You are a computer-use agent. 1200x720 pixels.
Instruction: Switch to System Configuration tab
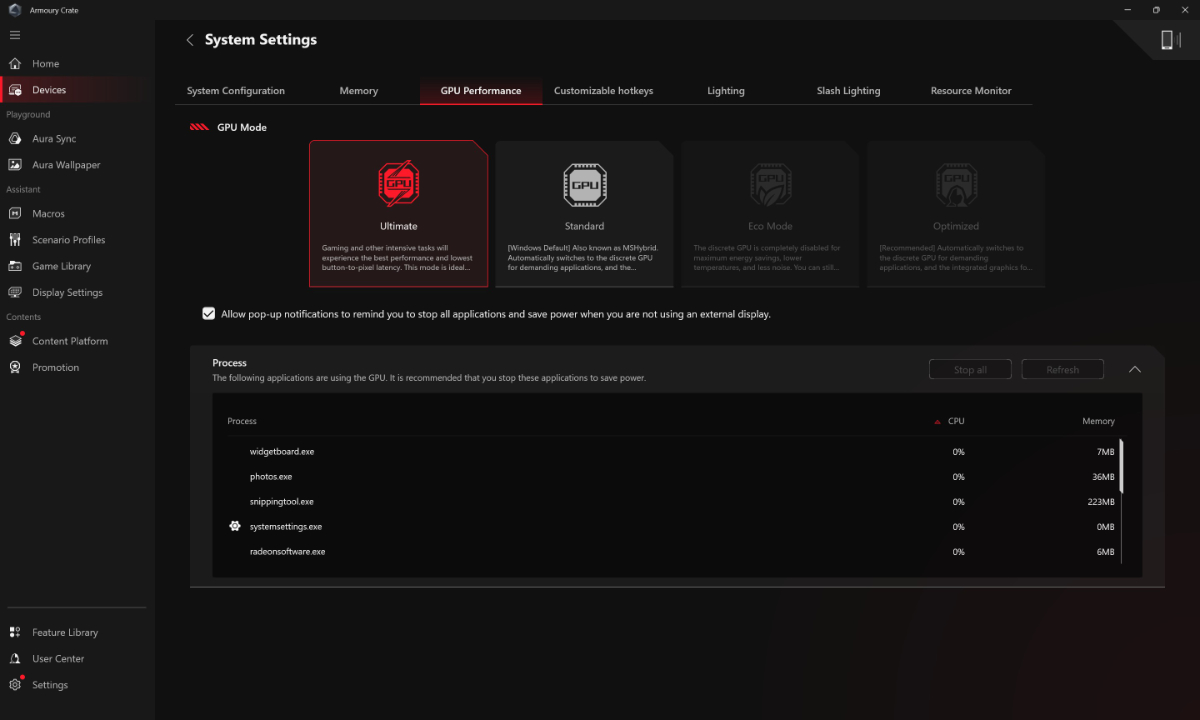(236, 91)
